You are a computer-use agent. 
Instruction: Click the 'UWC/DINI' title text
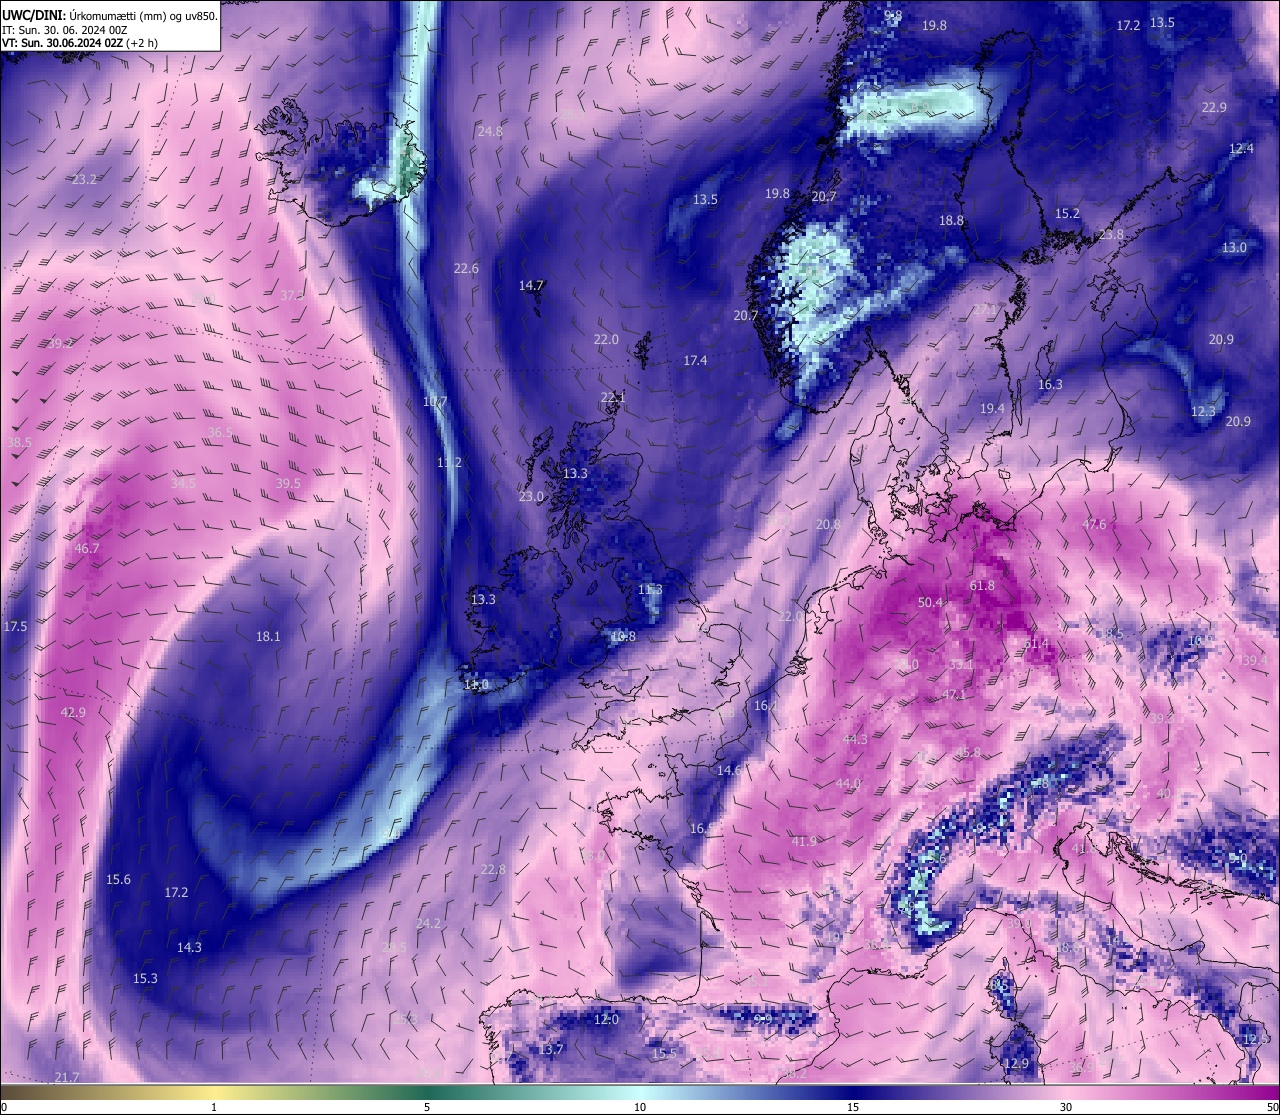[33, 16]
